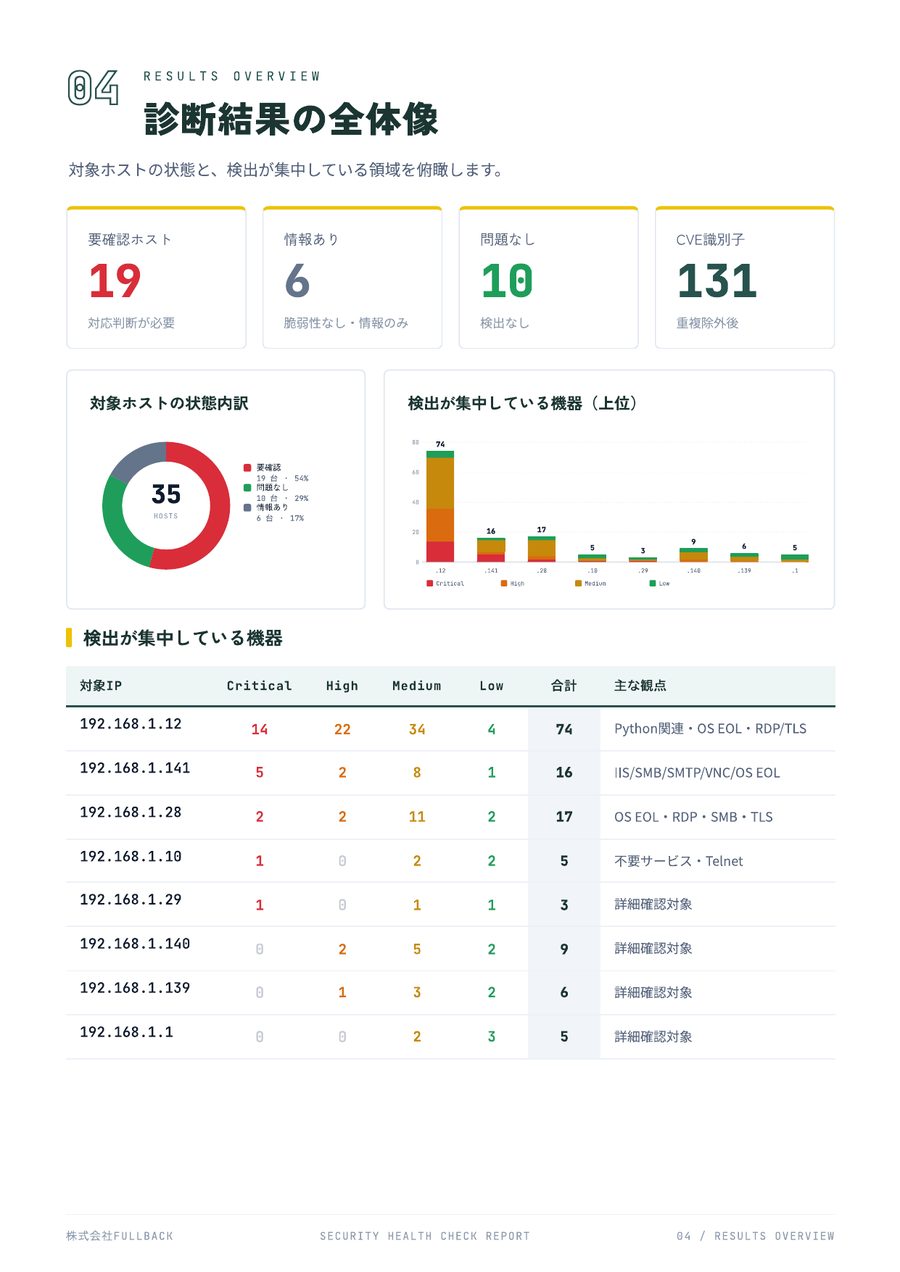Click the bar labeled 16 for .141
Image resolution: width=900 pixels, height=1272 pixels.
491,550
